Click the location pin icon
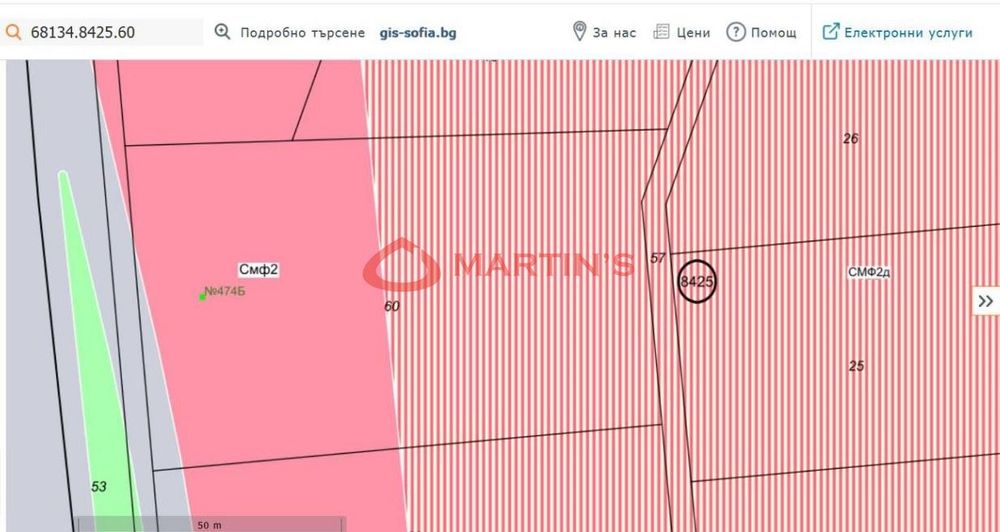1000x532 pixels. click(x=579, y=31)
